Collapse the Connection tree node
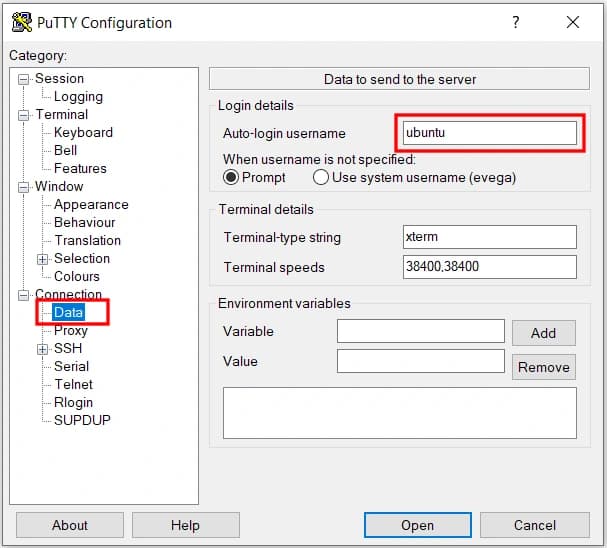Image resolution: width=607 pixels, height=548 pixels. (24, 295)
